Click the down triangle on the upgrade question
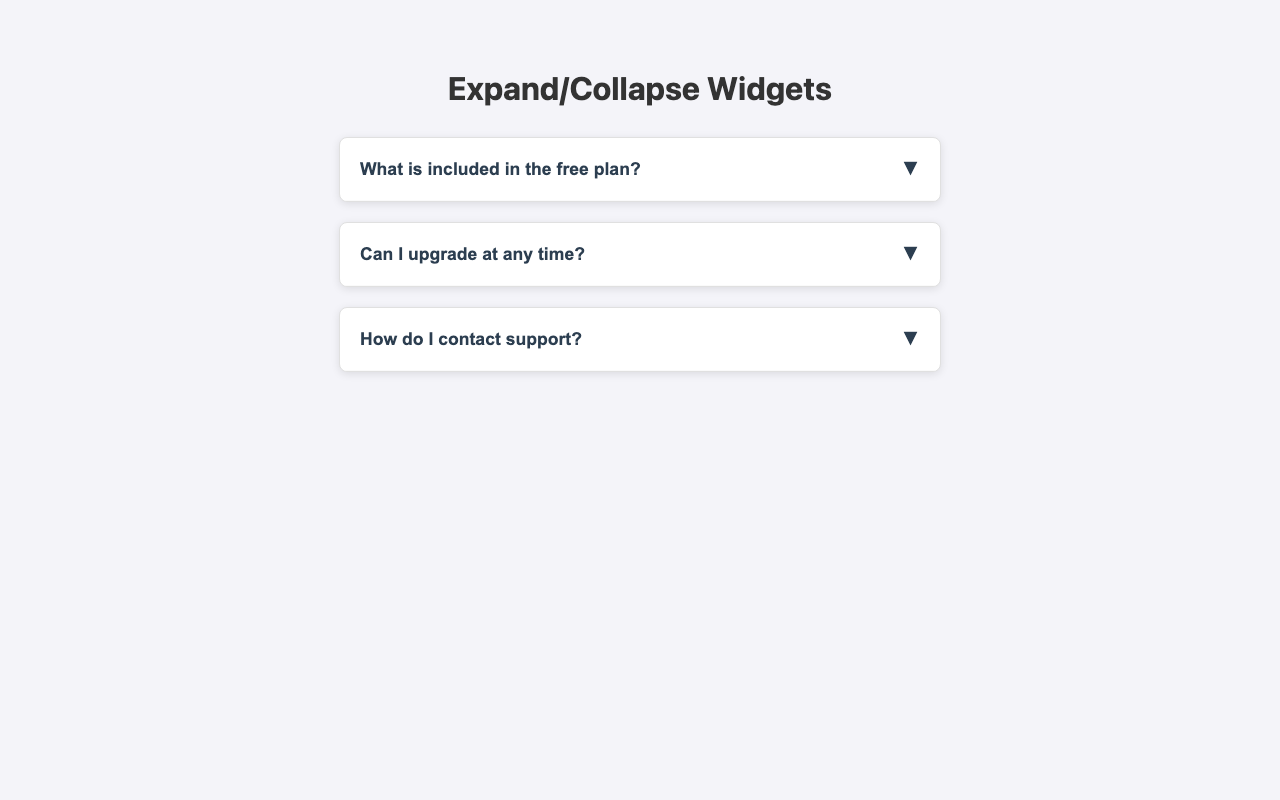 (x=910, y=253)
